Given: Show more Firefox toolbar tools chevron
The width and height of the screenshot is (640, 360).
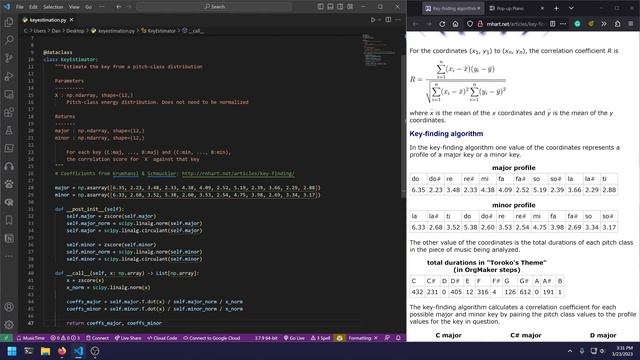Looking at the screenshot, I should 604,24.
